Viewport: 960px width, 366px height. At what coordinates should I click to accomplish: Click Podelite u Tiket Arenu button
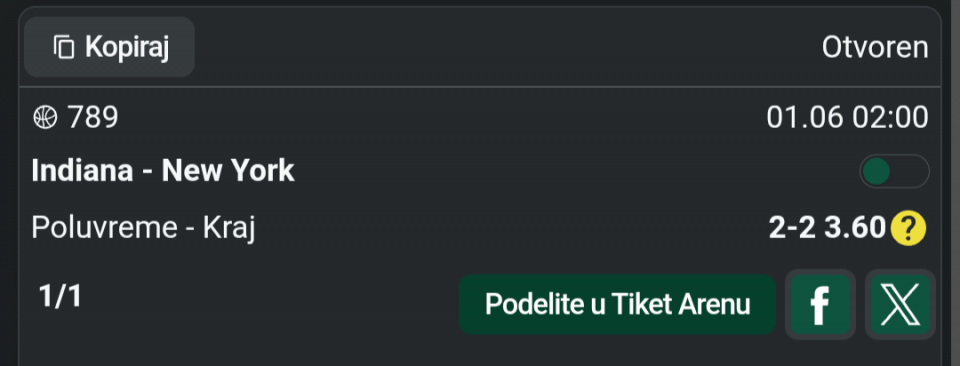point(617,305)
